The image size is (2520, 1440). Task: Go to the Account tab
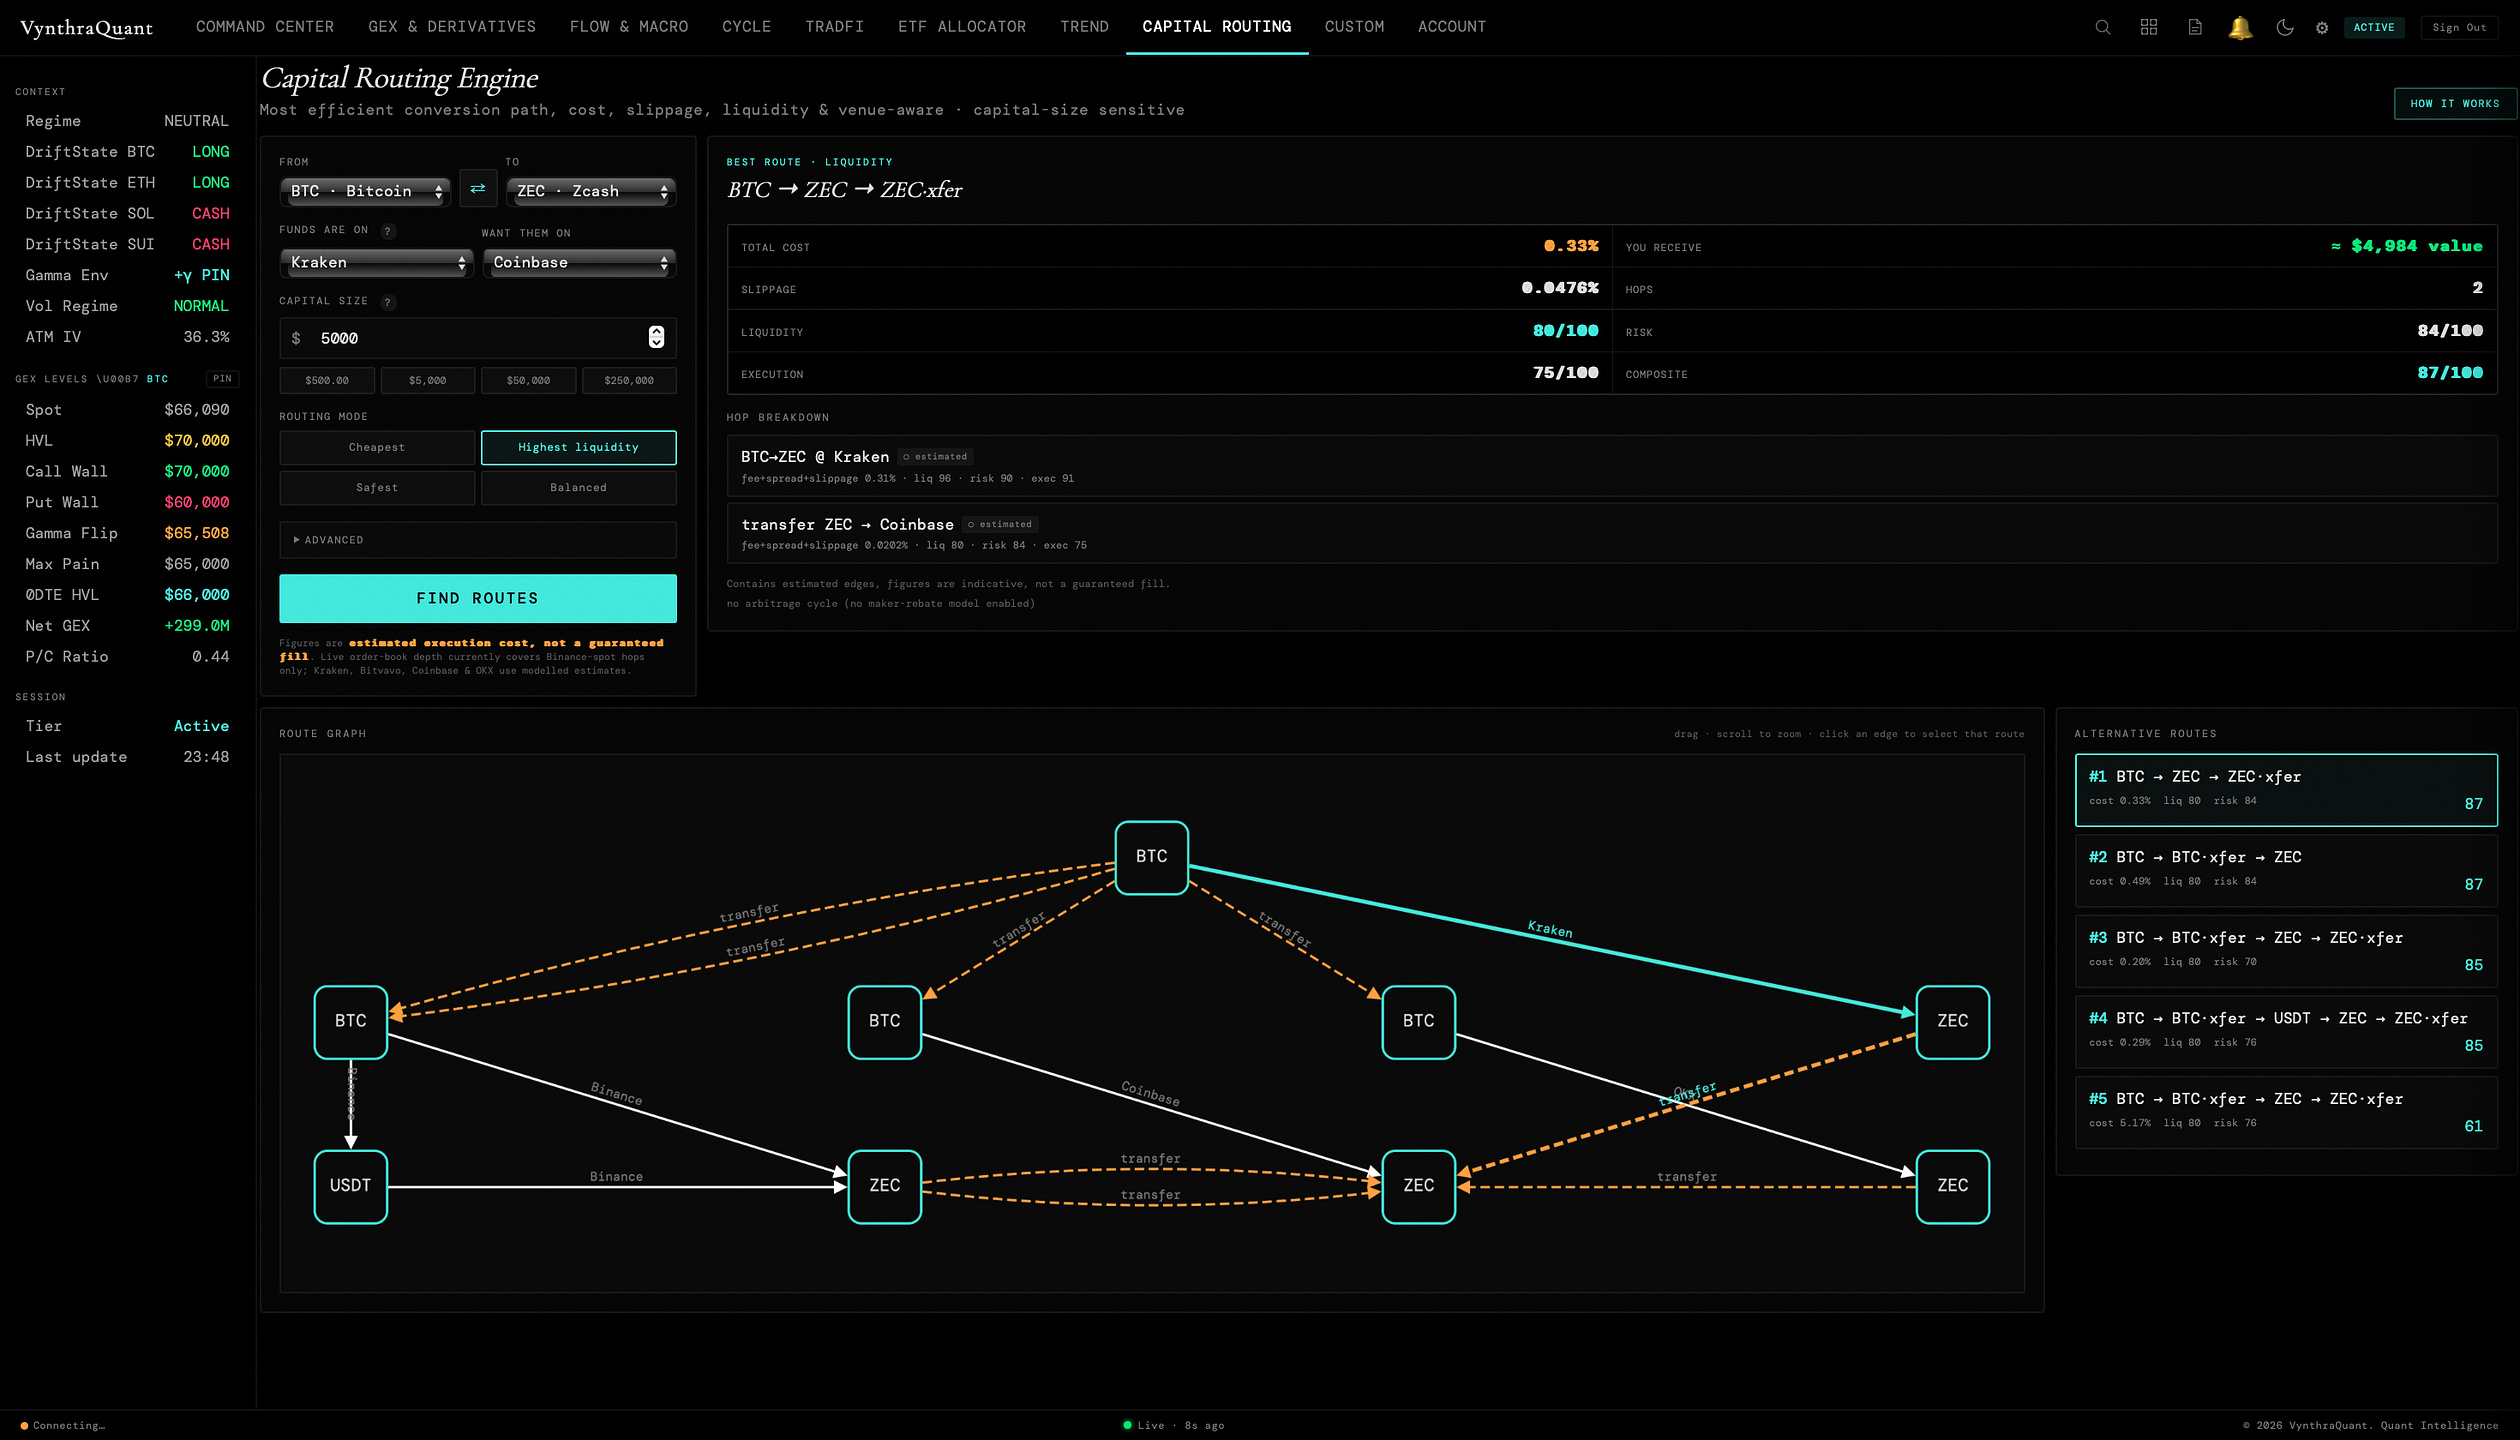tap(1452, 27)
